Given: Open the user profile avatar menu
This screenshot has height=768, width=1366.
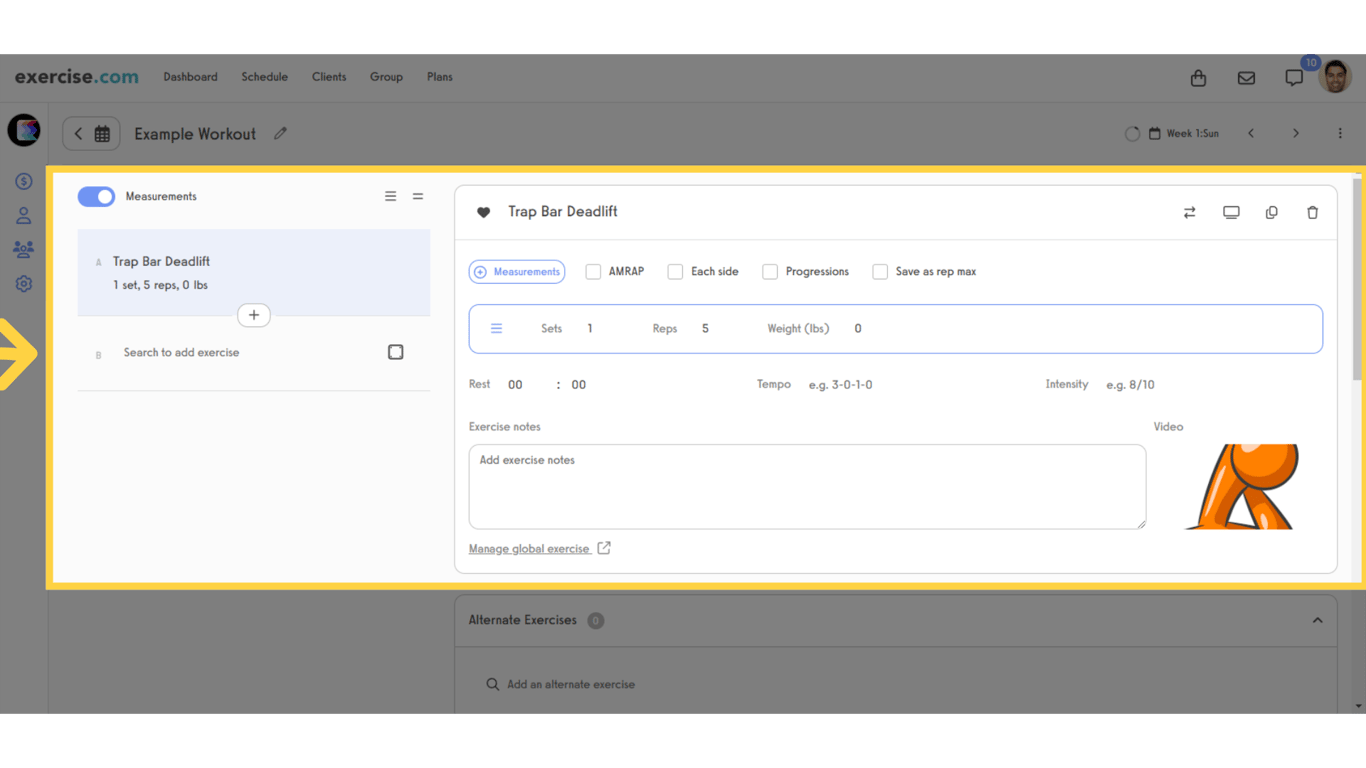Looking at the screenshot, I should point(1335,76).
